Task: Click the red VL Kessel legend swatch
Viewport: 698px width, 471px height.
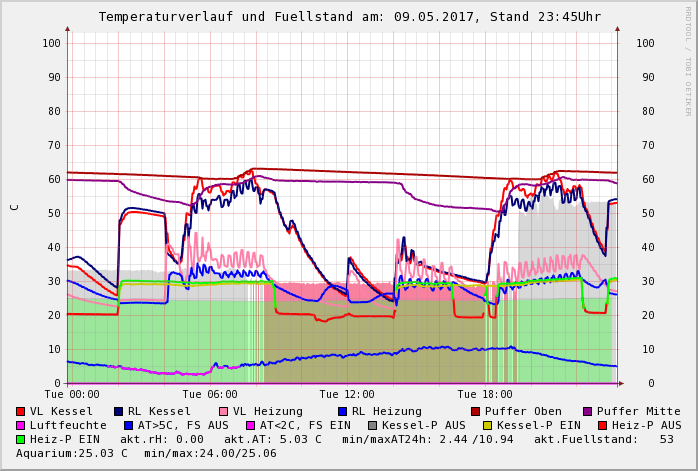Action: (x=21, y=411)
